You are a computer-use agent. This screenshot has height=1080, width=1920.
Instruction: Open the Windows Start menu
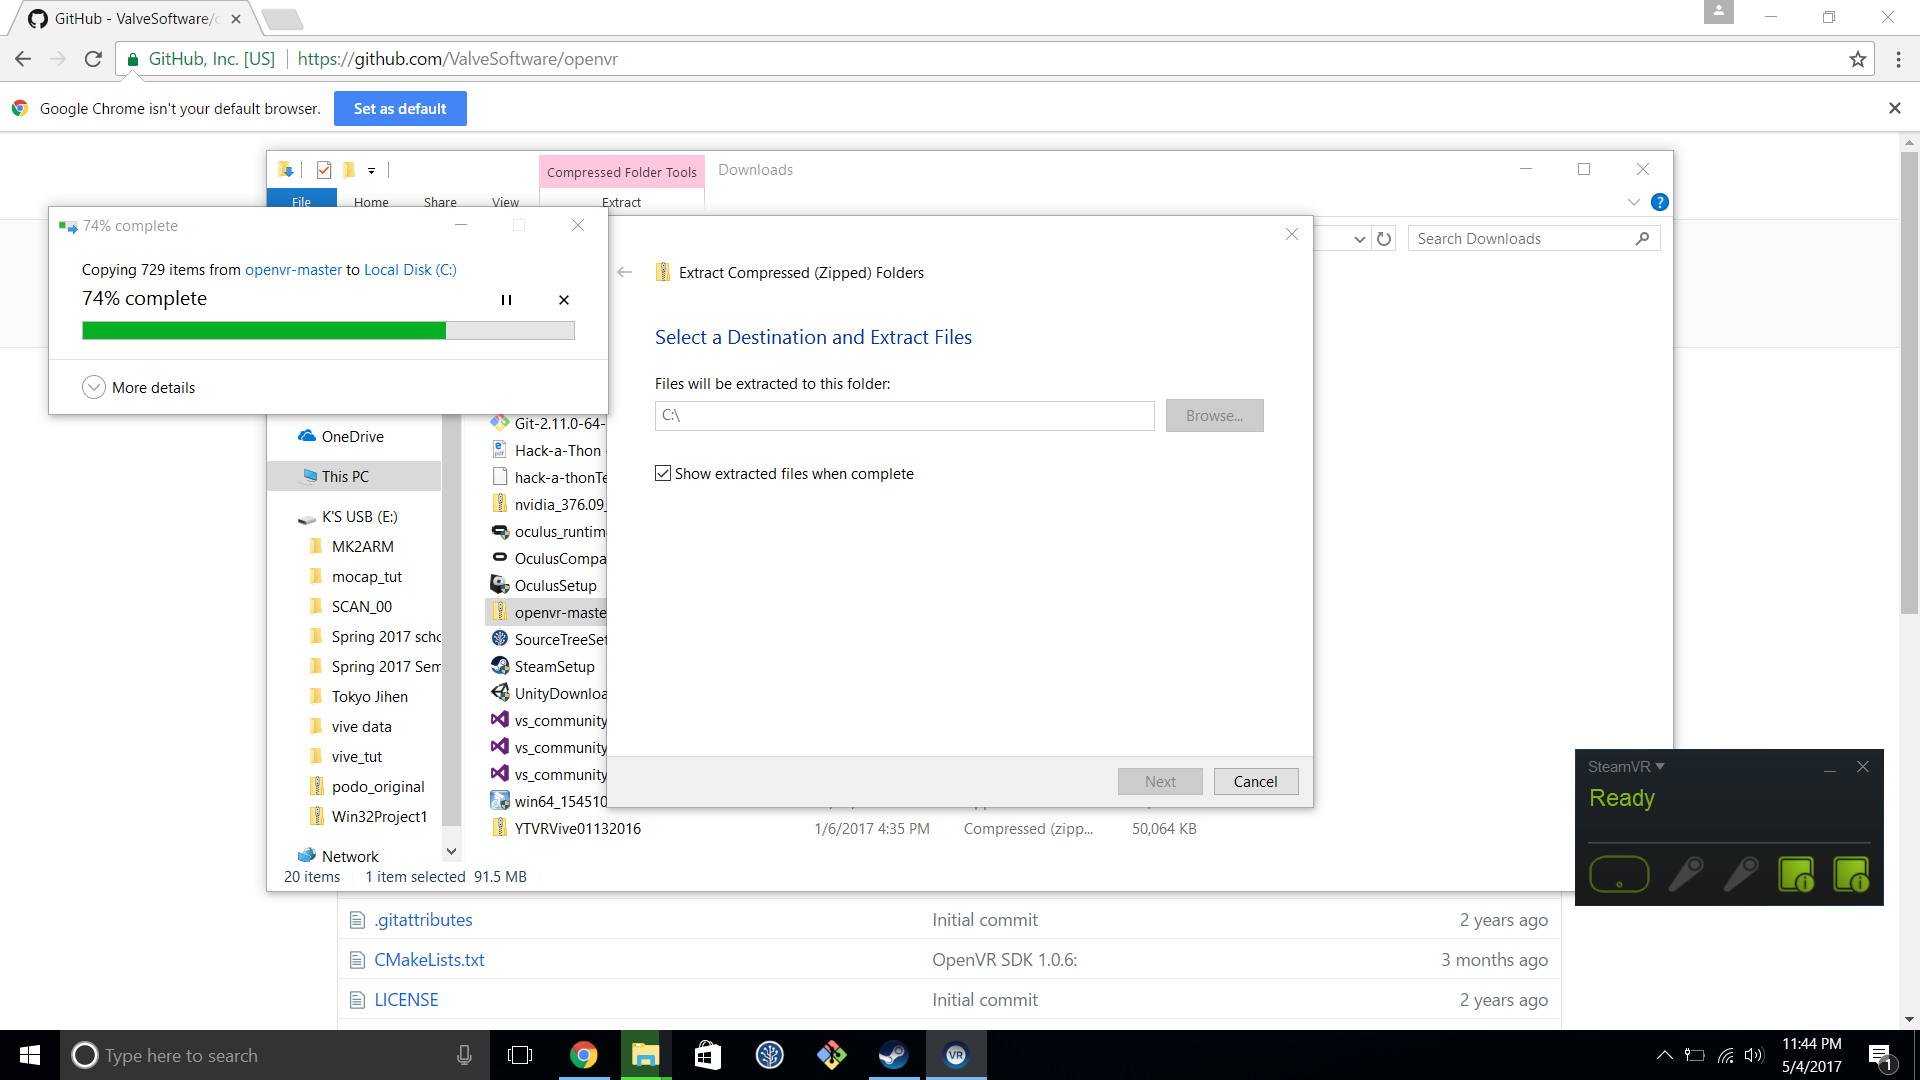(30, 1055)
